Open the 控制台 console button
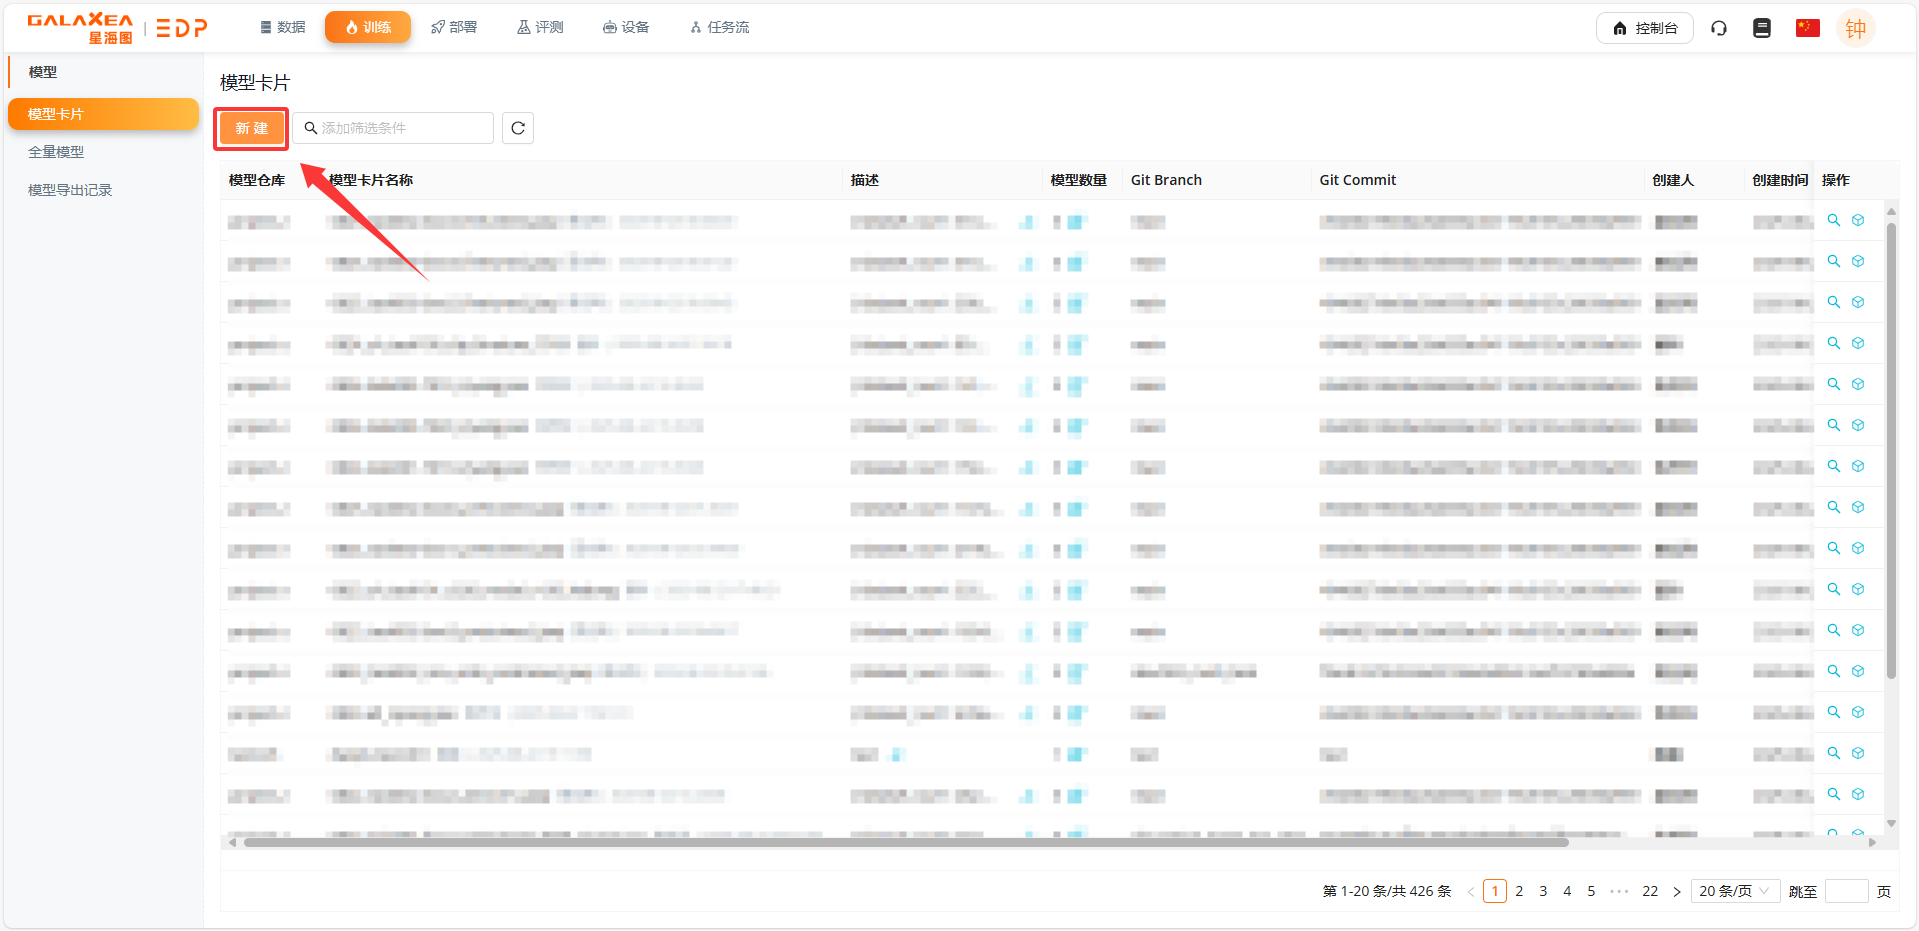 click(x=1644, y=28)
